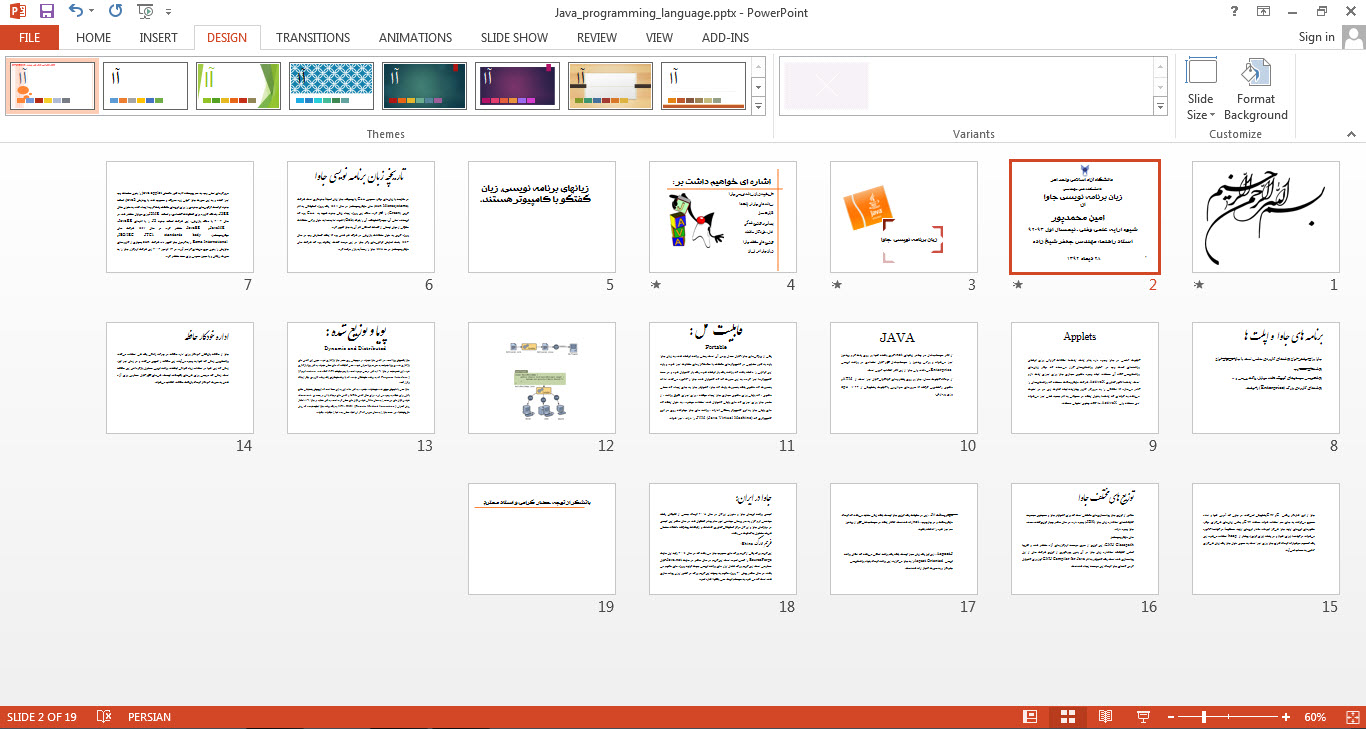Switch to the ANIMATIONS tab
Image resolution: width=1366 pixels, height=729 pixels.
(415, 38)
